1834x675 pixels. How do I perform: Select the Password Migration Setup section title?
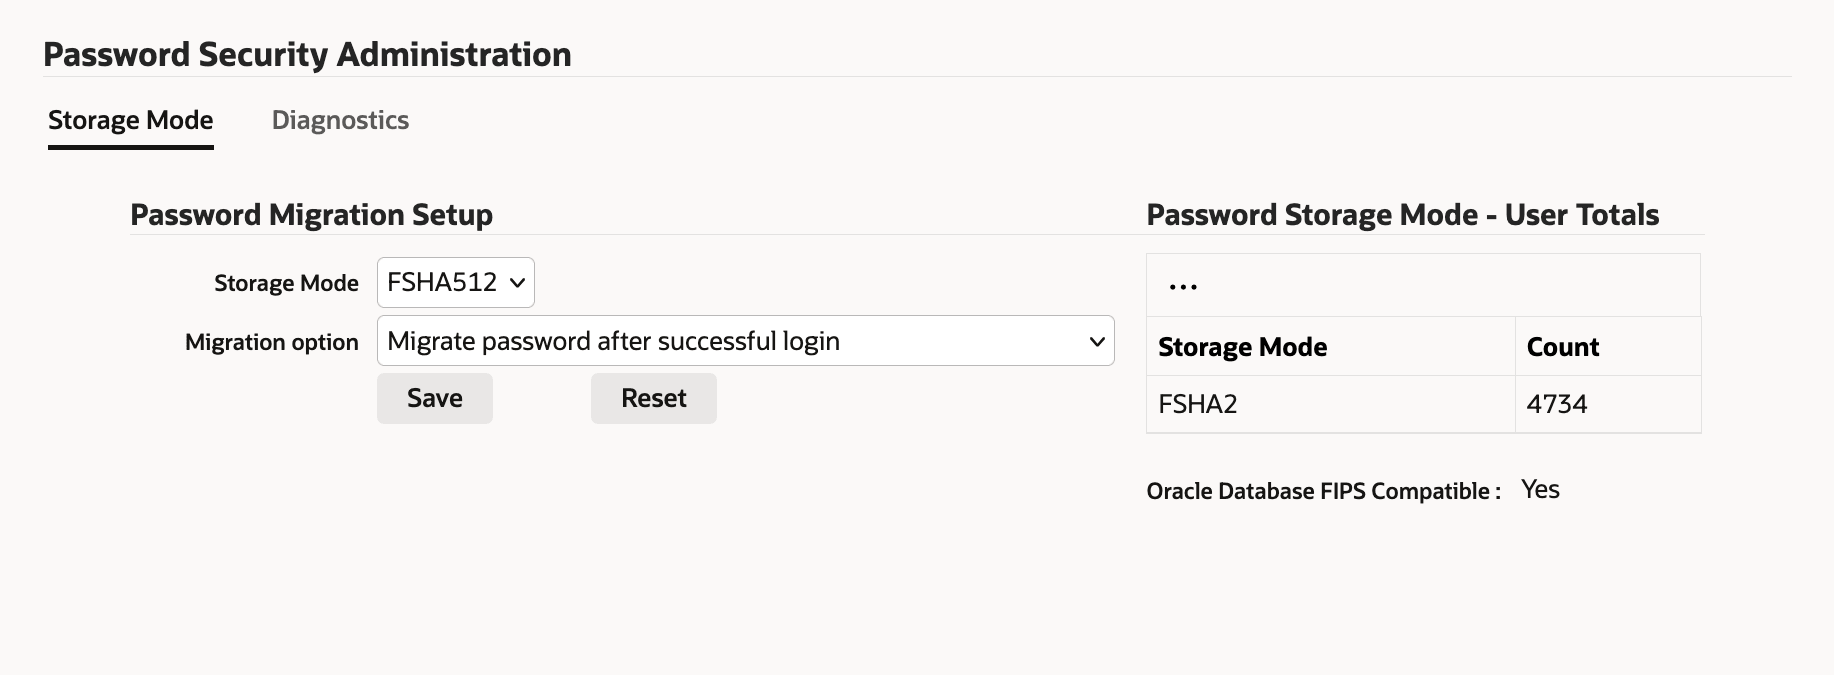point(311,214)
